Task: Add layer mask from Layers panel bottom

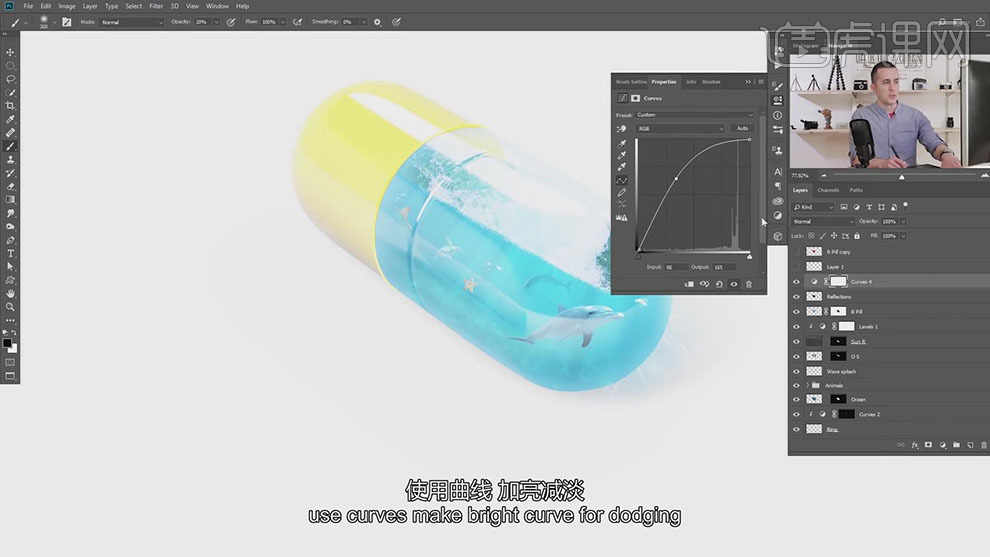Action: click(x=928, y=445)
